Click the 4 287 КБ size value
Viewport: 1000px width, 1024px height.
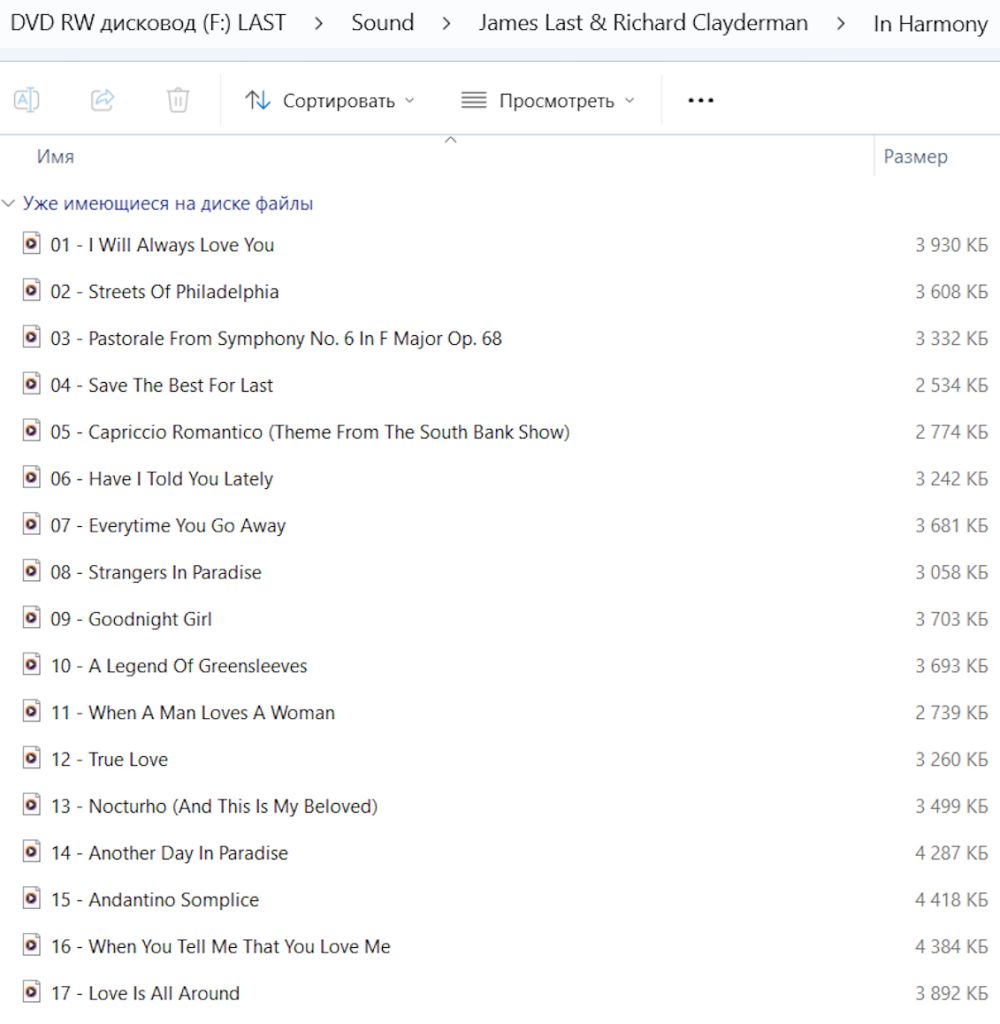(951, 853)
